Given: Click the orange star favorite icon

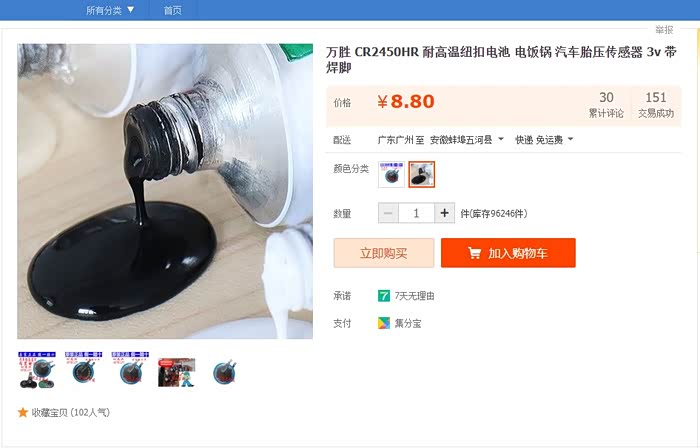Looking at the screenshot, I should pyautogui.click(x=23, y=412).
